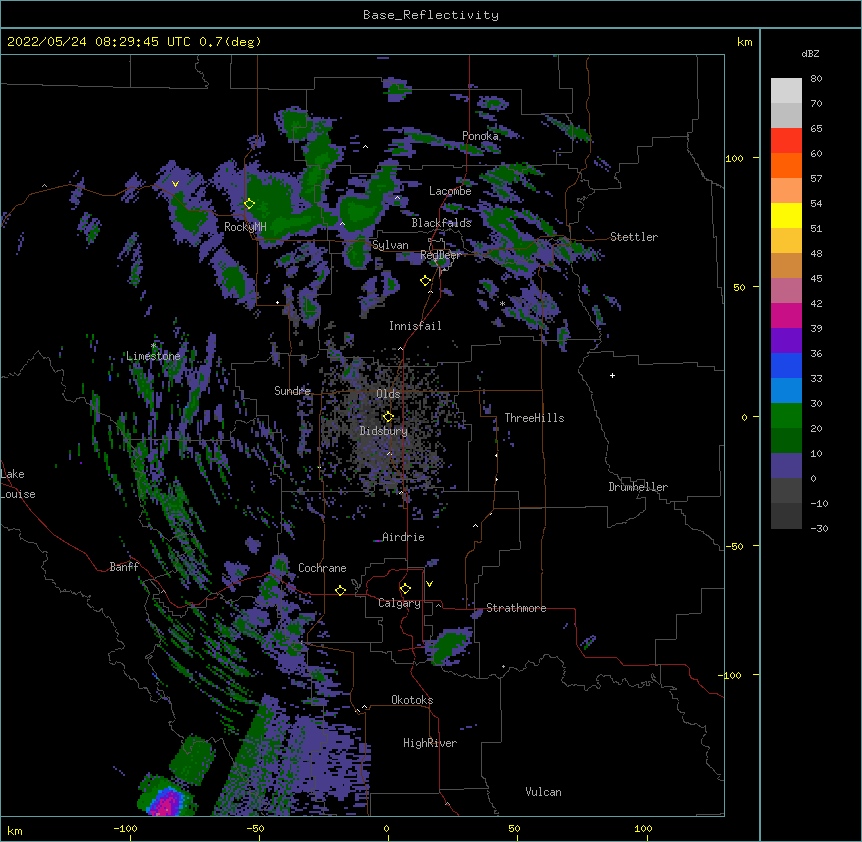Click the intense magenta storm cell at bottom left
Viewport: 862px width, 842px height.
click(x=165, y=804)
